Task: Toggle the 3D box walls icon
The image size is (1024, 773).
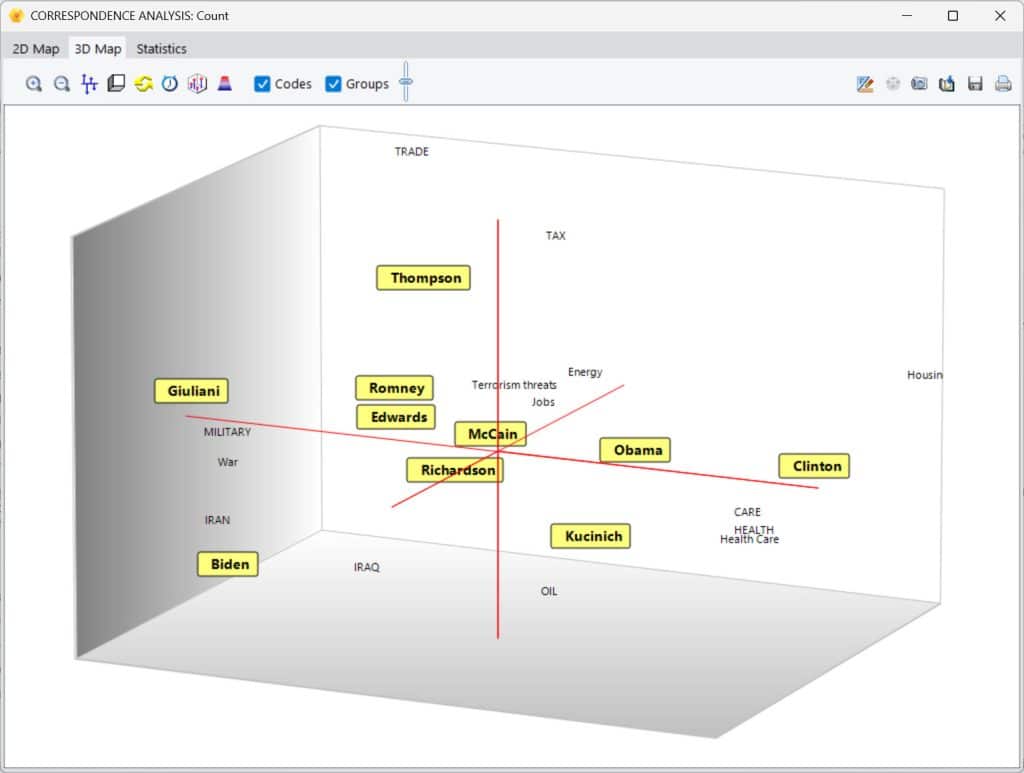Action: click(x=116, y=84)
